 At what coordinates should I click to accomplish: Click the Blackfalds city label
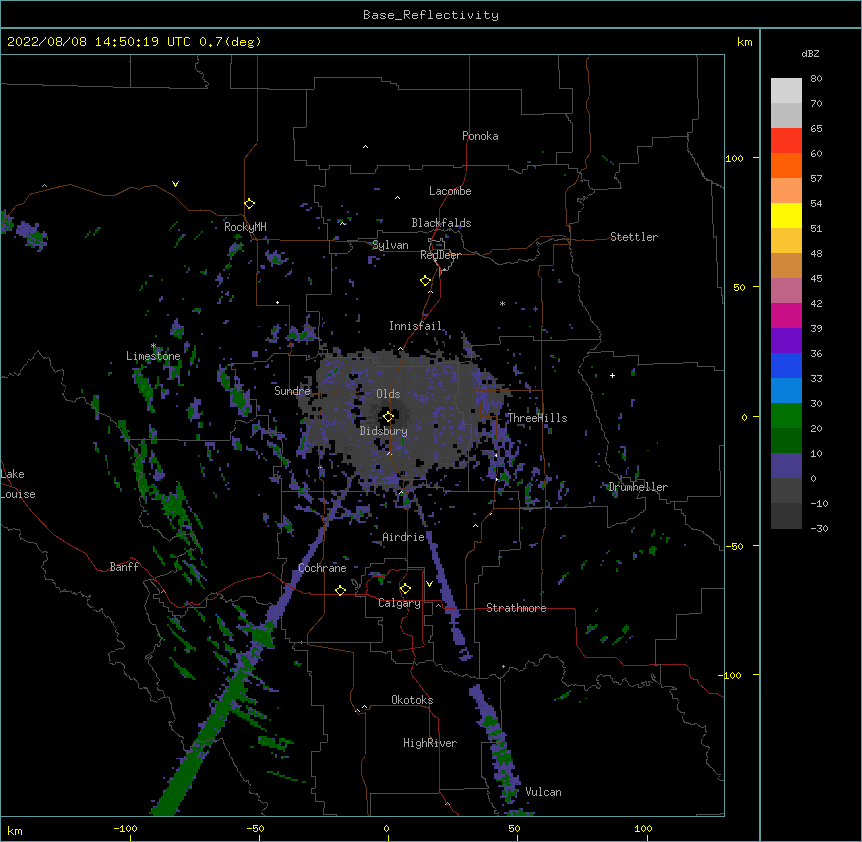441,223
